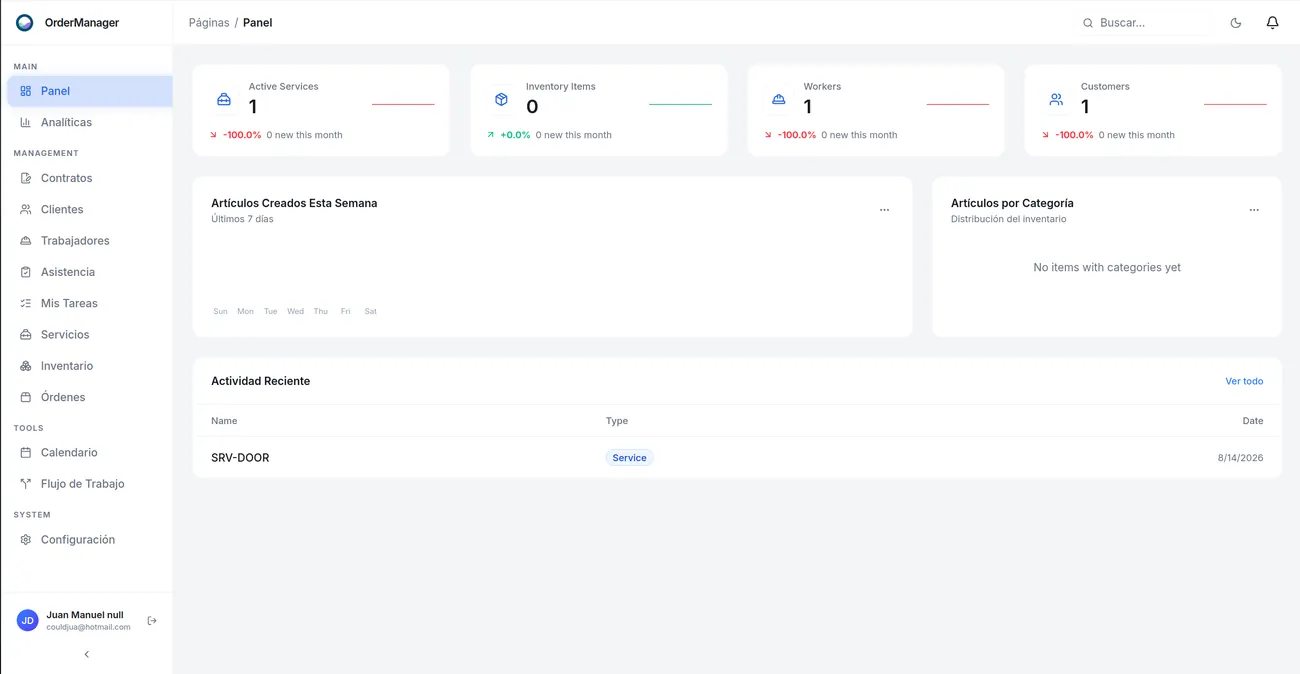The image size is (1300, 674).
Task: Open the Calendario tool
Action: [90, 453]
